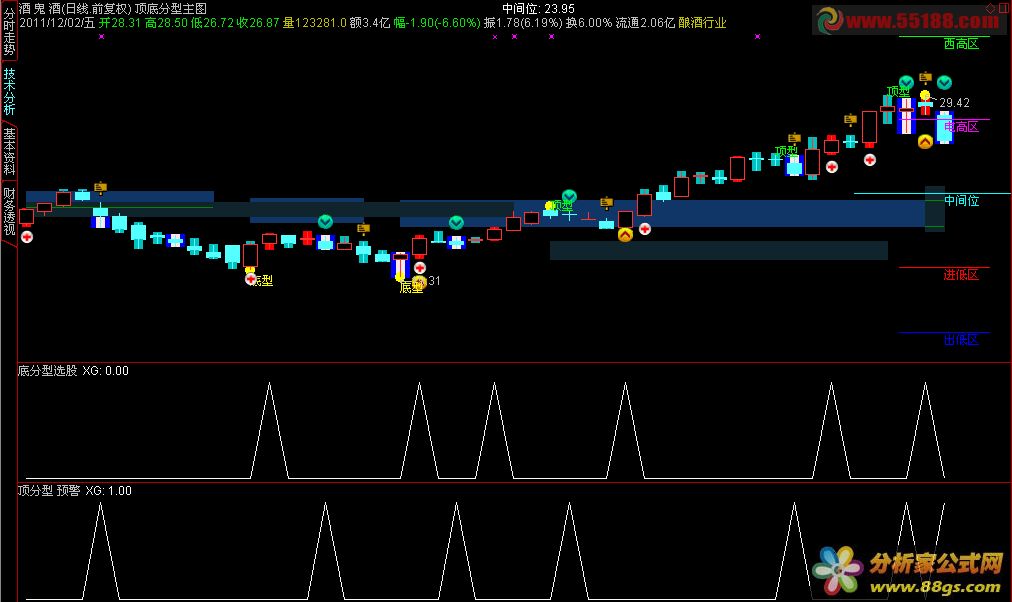1012x602 pixels.
Task: Click the 换6.00% turnover rate
Action: click(589, 23)
